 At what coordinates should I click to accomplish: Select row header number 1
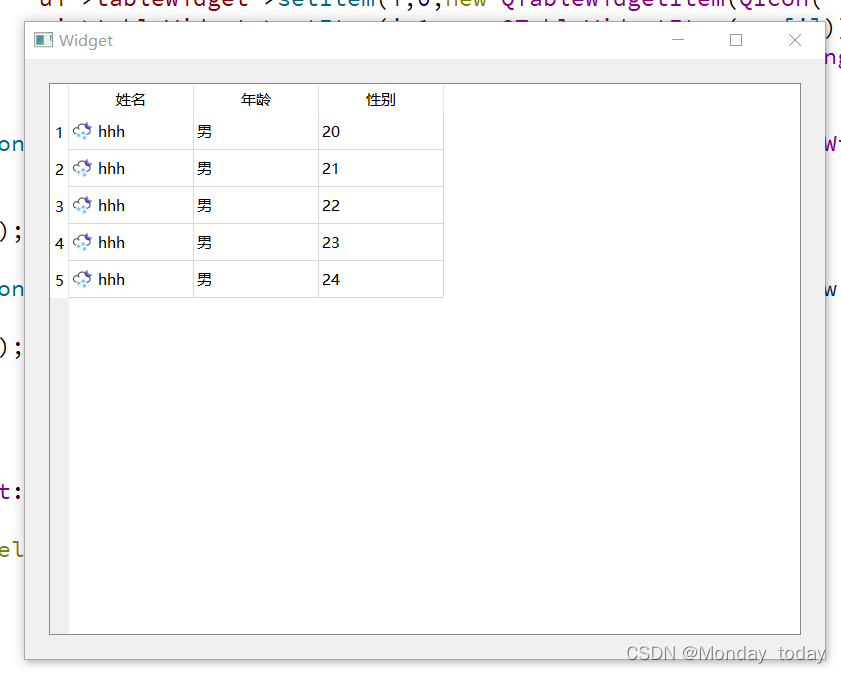click(59, 131)
